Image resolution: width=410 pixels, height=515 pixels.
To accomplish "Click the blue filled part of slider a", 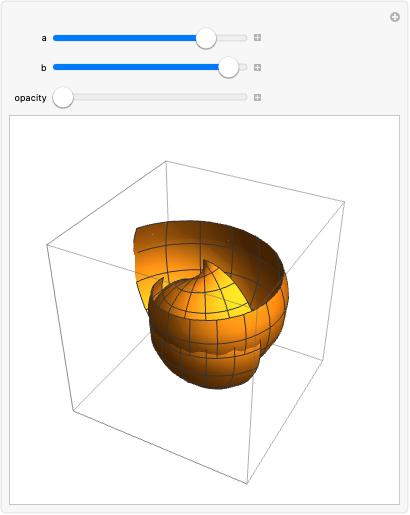I will coord(125,38).
